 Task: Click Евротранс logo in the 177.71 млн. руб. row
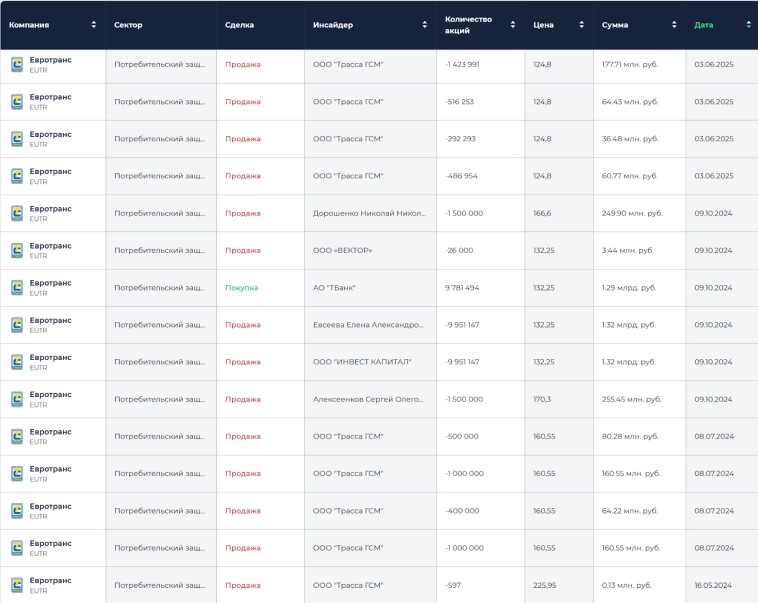click(x=17, y=64)
